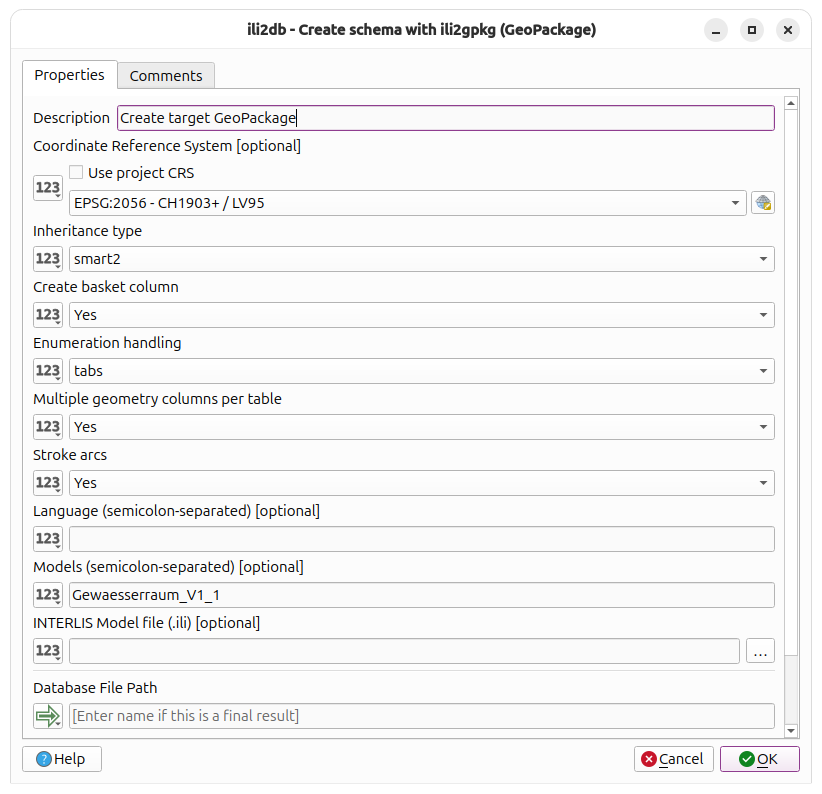Screen dimensions: 822x794
Task: Click the Inheritance type 123 value-source icon
Action: pyautogui.click(x=48, y=259)
